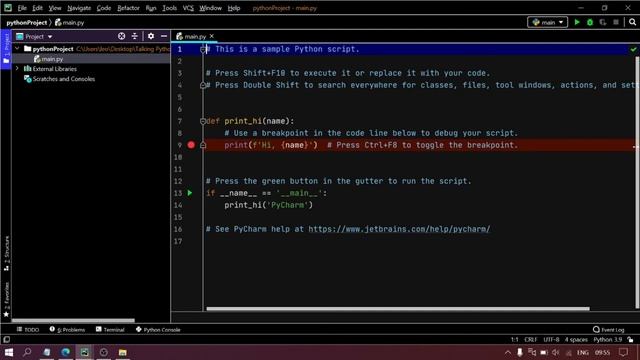Close the main.py editor tab
The image size is (640, 360).
pos(211,36)
